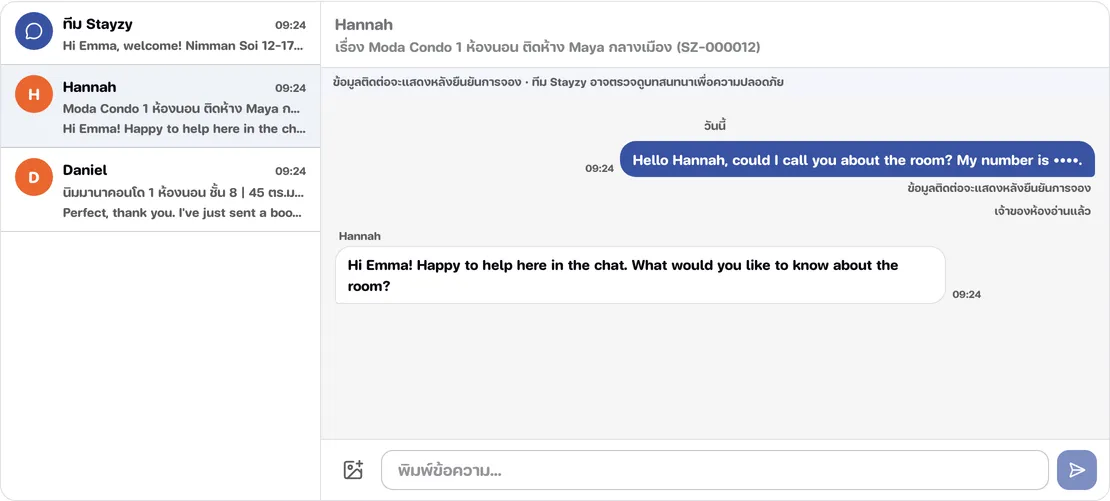The height and width of the screenshot is (501, 1110).
Task: Open the ทีม Stayzy conversation
Action: click(161, 33)
